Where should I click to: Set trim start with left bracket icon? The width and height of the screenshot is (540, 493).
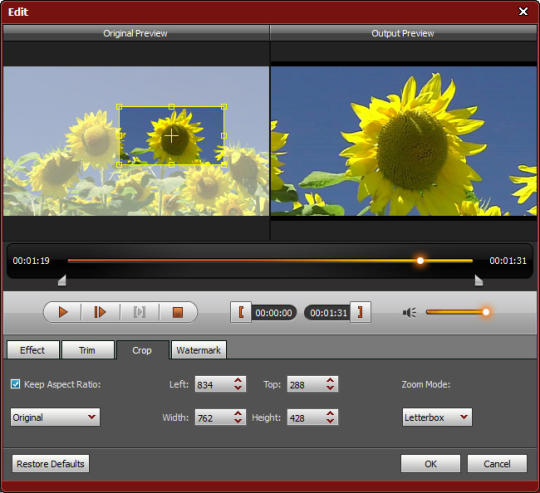(241, 312)
